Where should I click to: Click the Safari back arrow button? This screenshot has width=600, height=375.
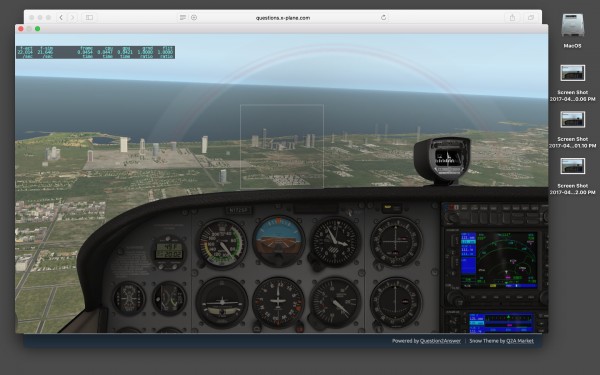point(61,18)
